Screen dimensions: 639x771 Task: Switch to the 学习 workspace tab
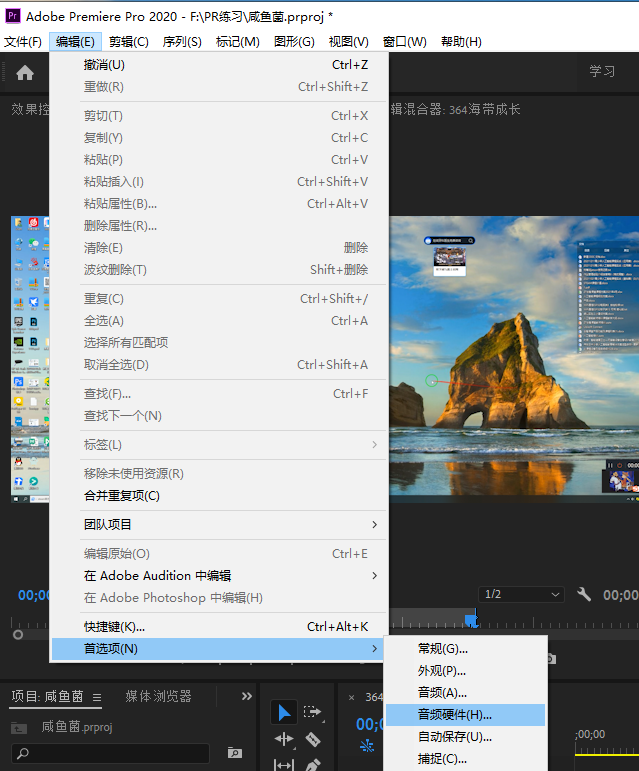[602, 72]
